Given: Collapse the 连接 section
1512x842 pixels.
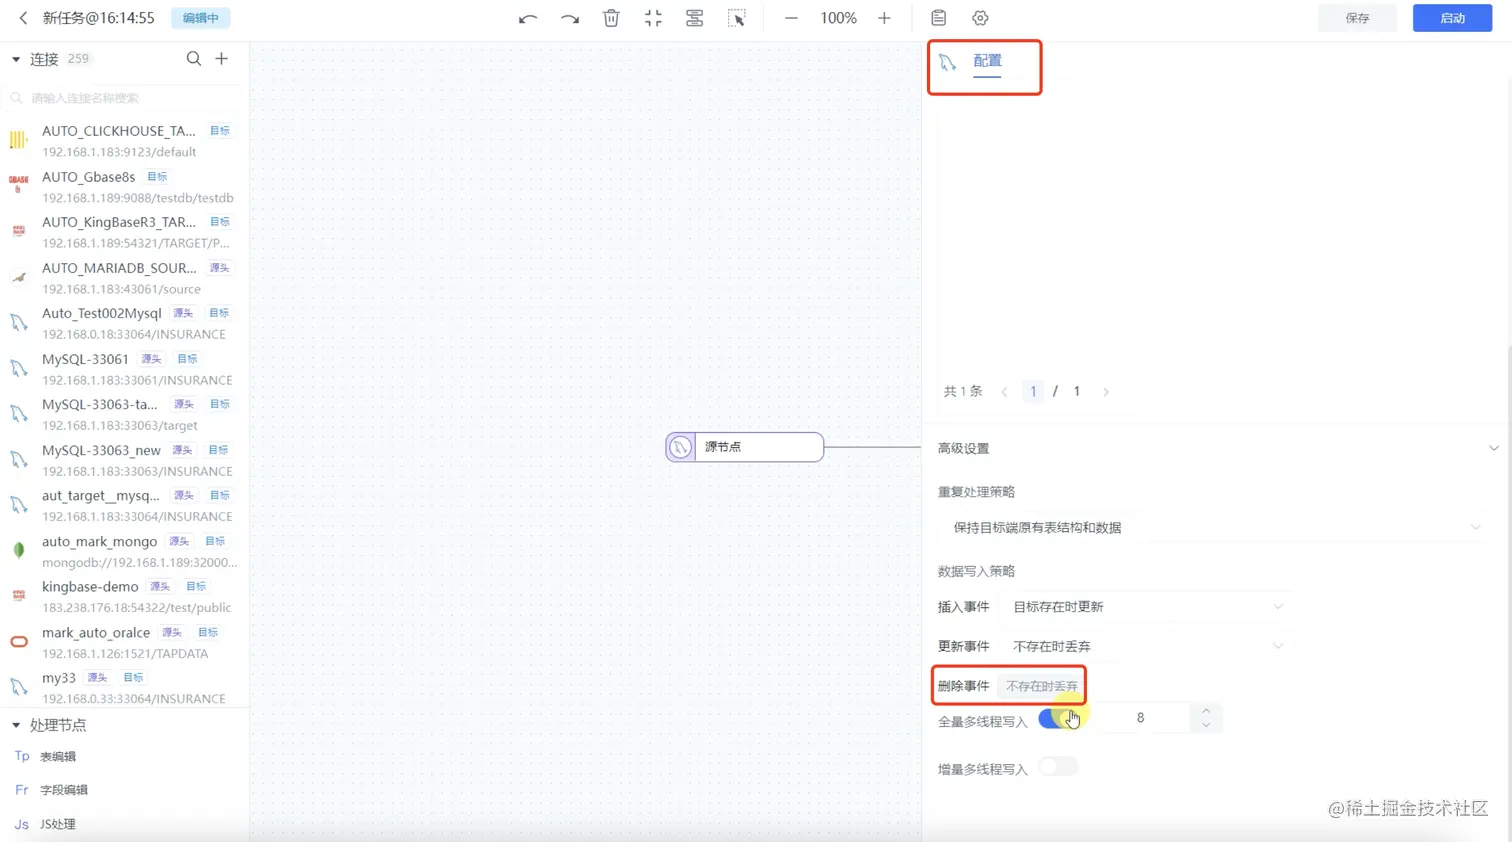Looking at the screenshot, I should pos(16,59).
